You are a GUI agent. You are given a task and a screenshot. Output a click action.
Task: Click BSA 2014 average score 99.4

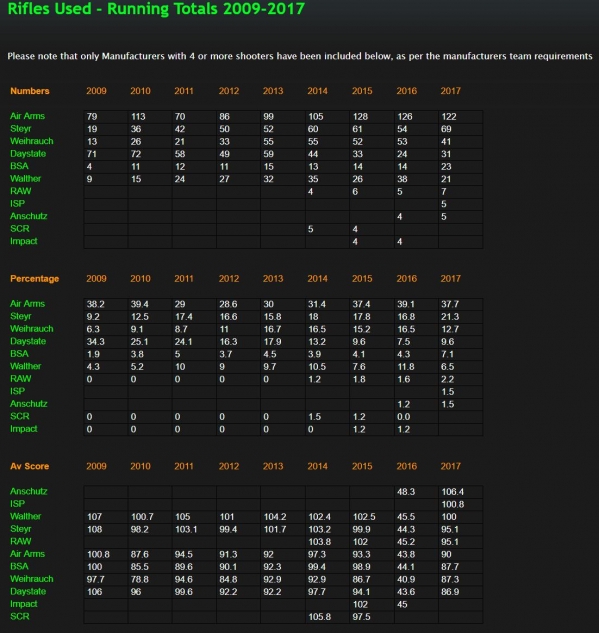tap(317, 567)
